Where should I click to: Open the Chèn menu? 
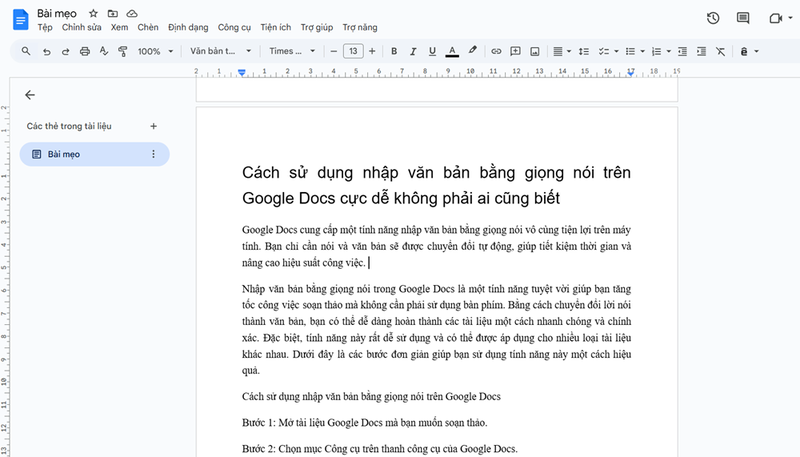[x=148, y=27]
